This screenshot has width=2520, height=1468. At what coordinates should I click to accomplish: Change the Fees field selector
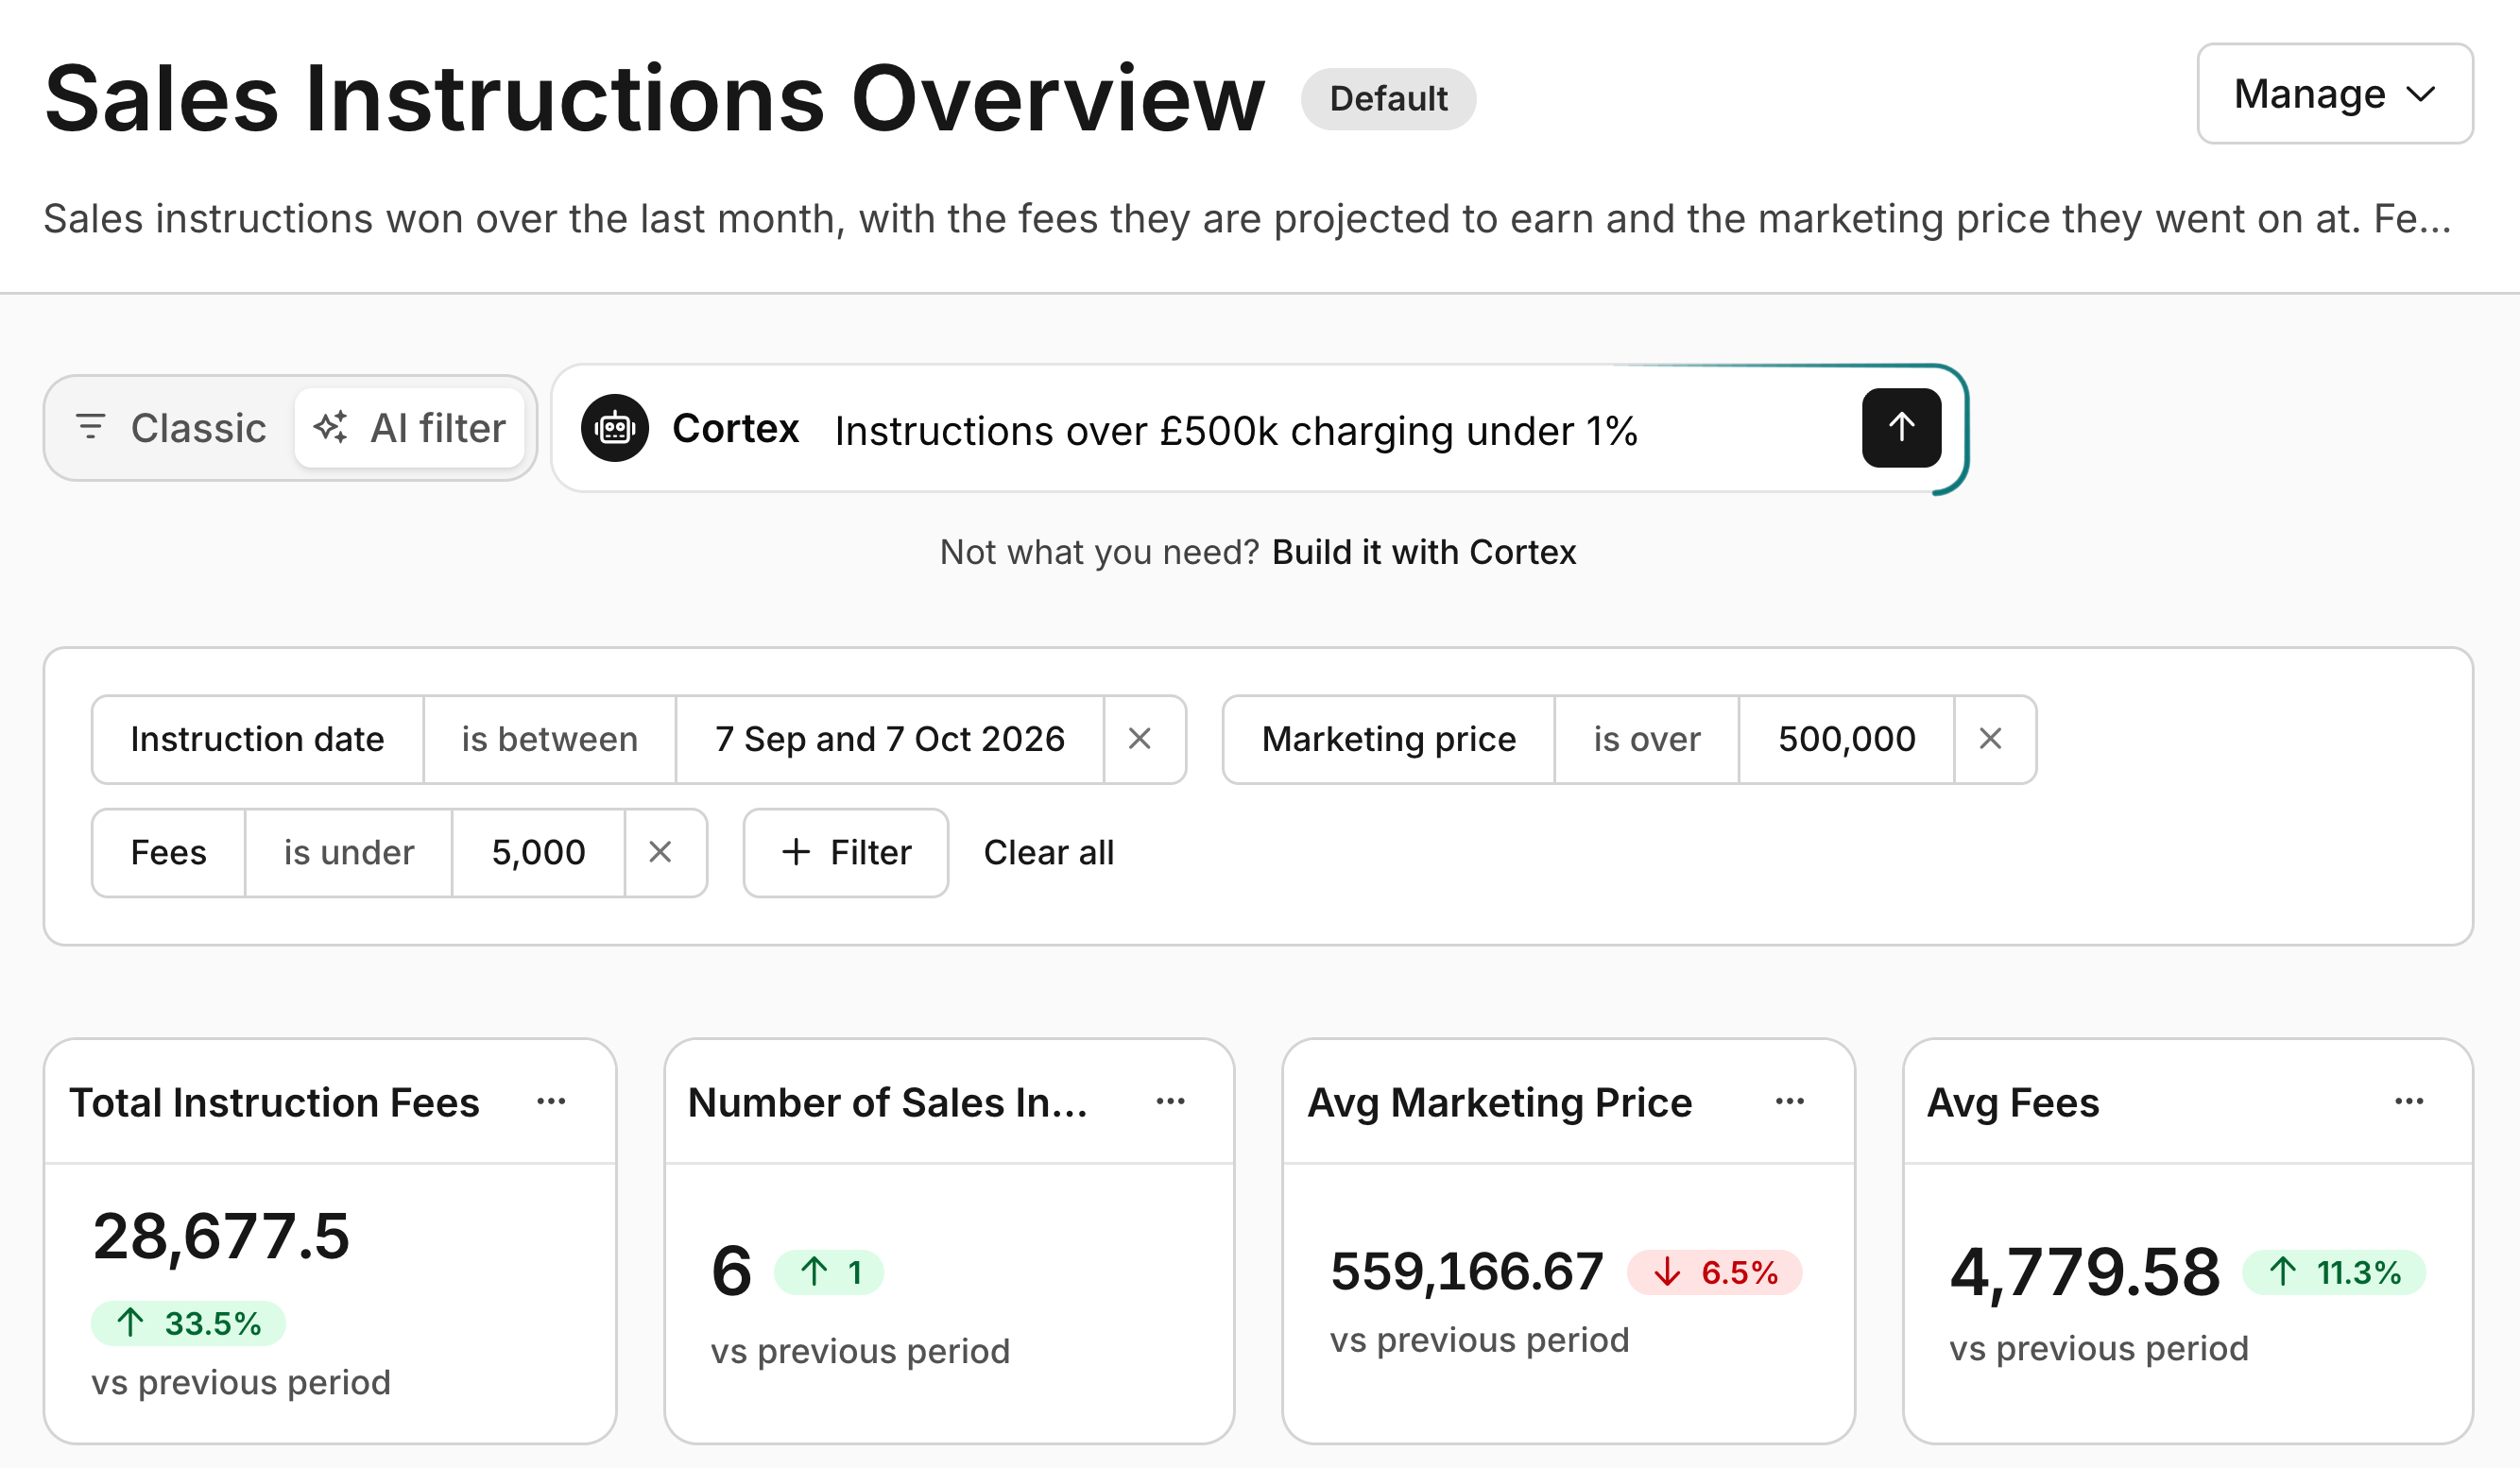(168, 852)
